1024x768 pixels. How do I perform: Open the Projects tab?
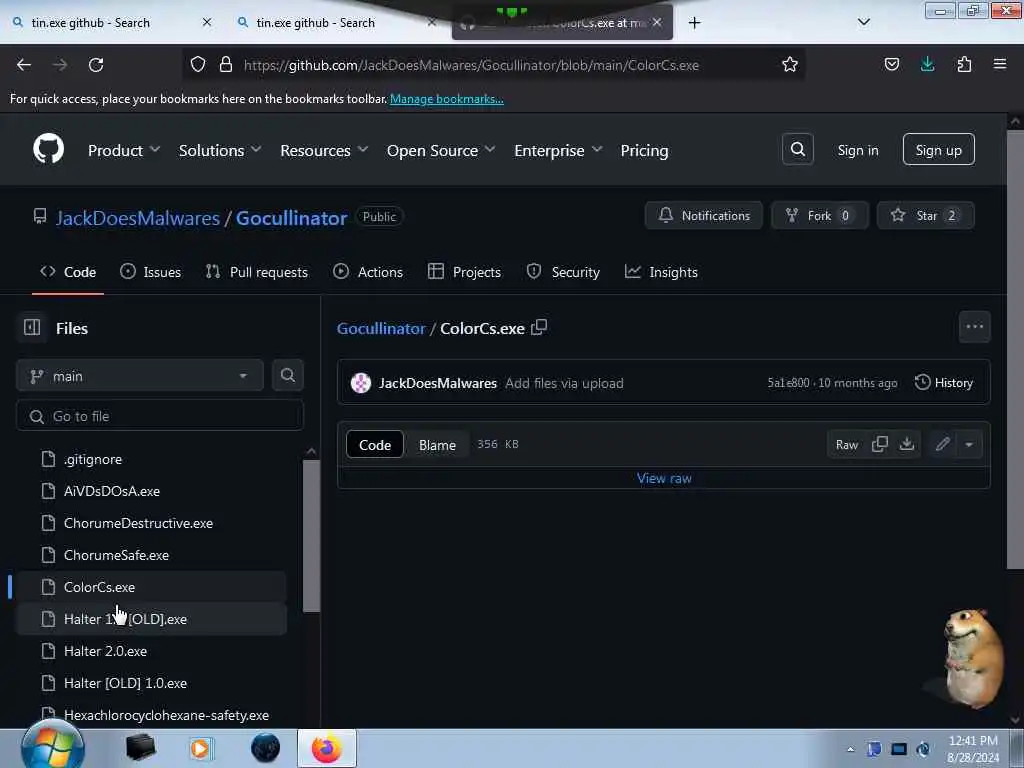[464, 272]
